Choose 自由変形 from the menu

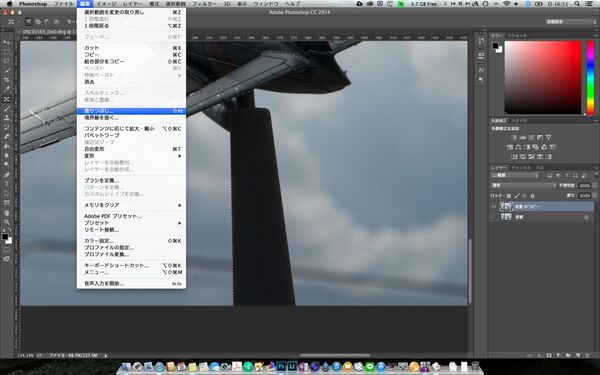click(x=132, y=149)
